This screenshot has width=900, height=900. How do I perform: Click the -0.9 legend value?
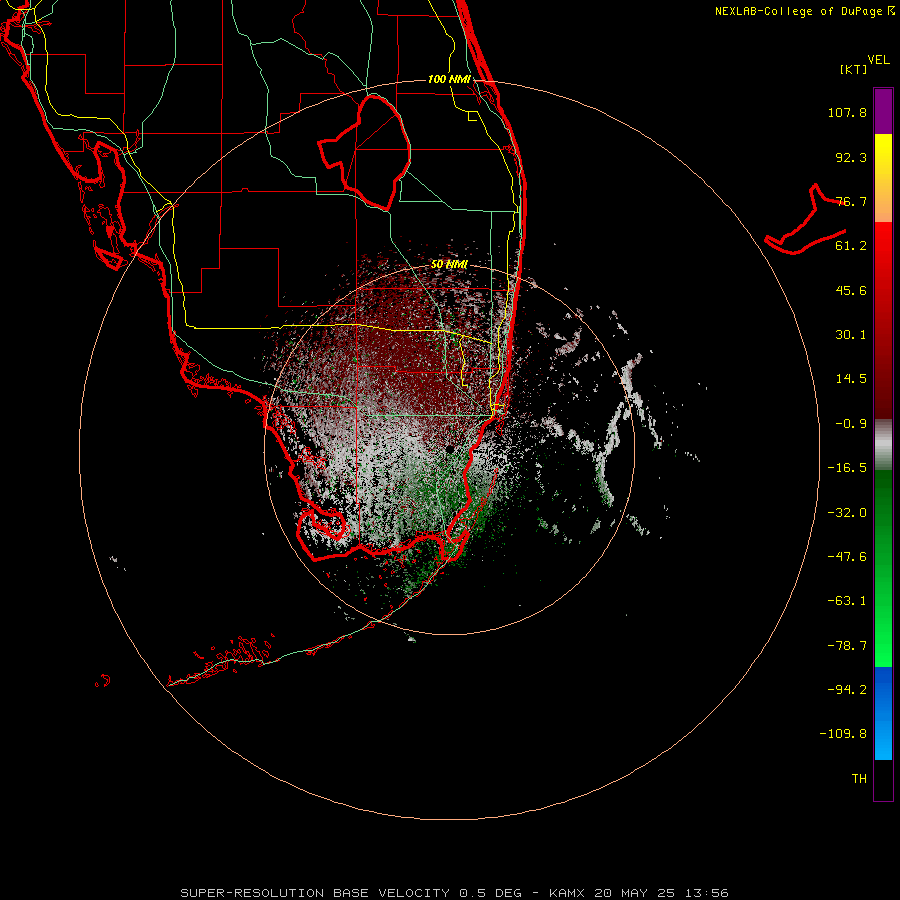point(851,424)
